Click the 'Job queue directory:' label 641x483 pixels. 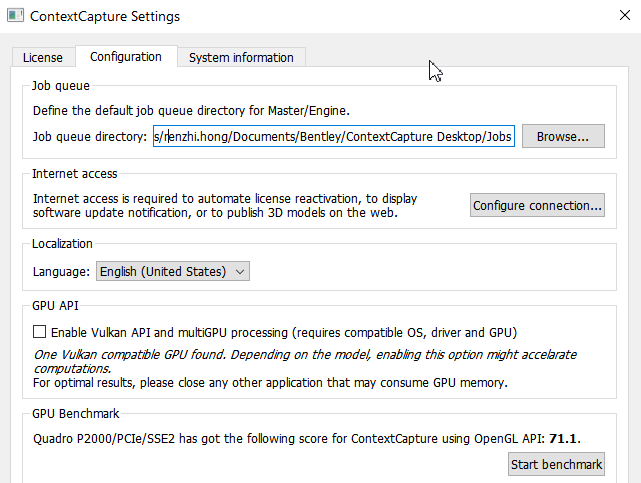[90, 136]
